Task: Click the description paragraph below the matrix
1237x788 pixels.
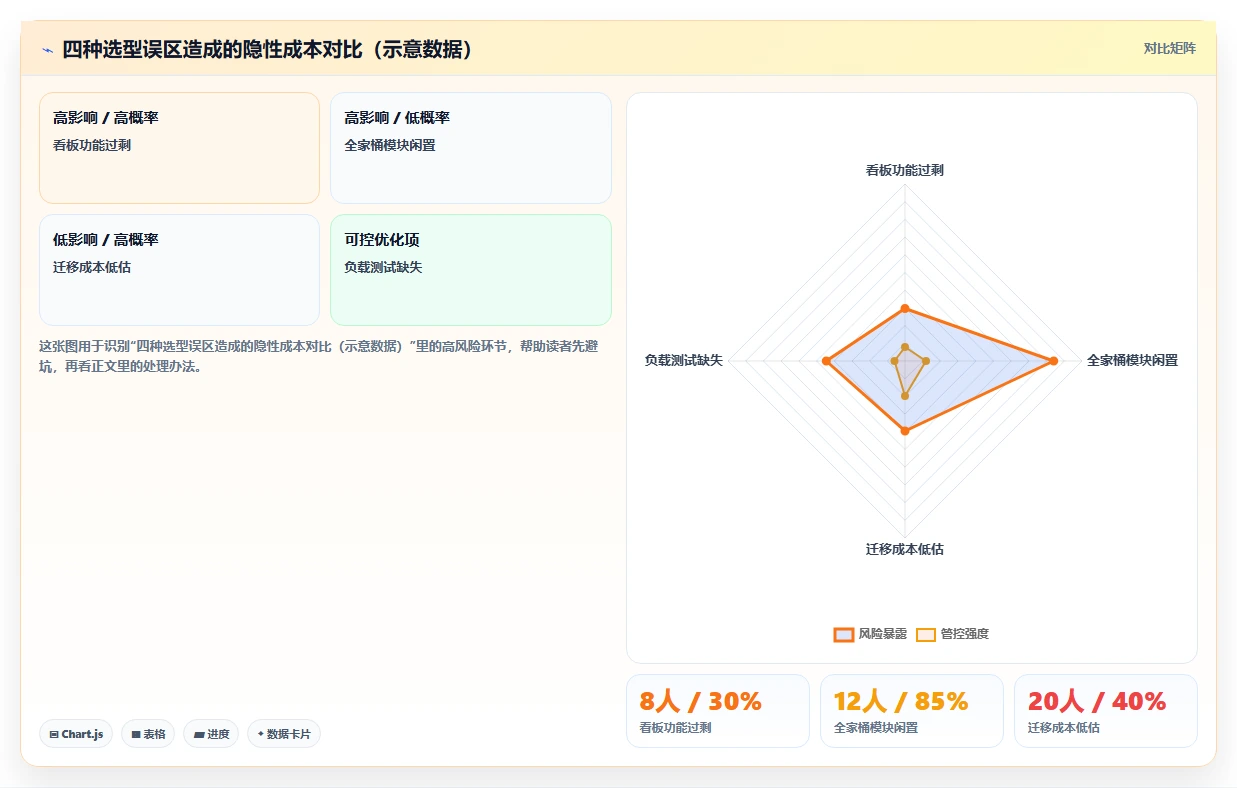Action: tap(319, 356)
